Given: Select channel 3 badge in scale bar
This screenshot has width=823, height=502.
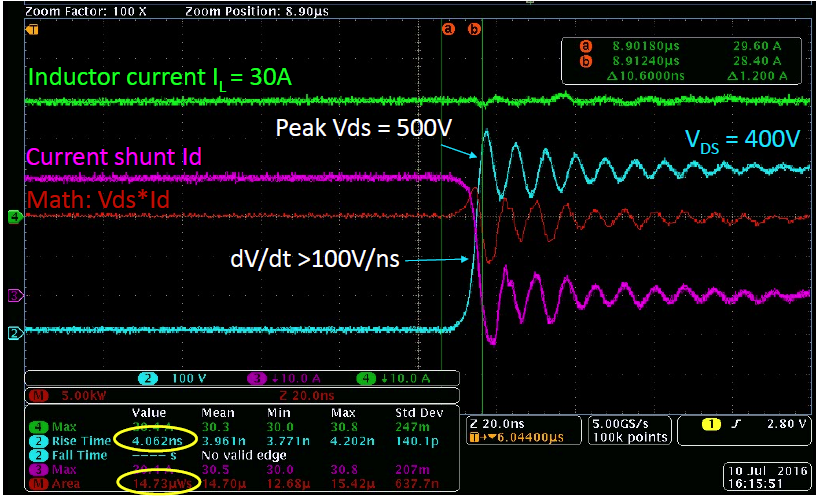Looking at the screenshot, I should point(257,378).
